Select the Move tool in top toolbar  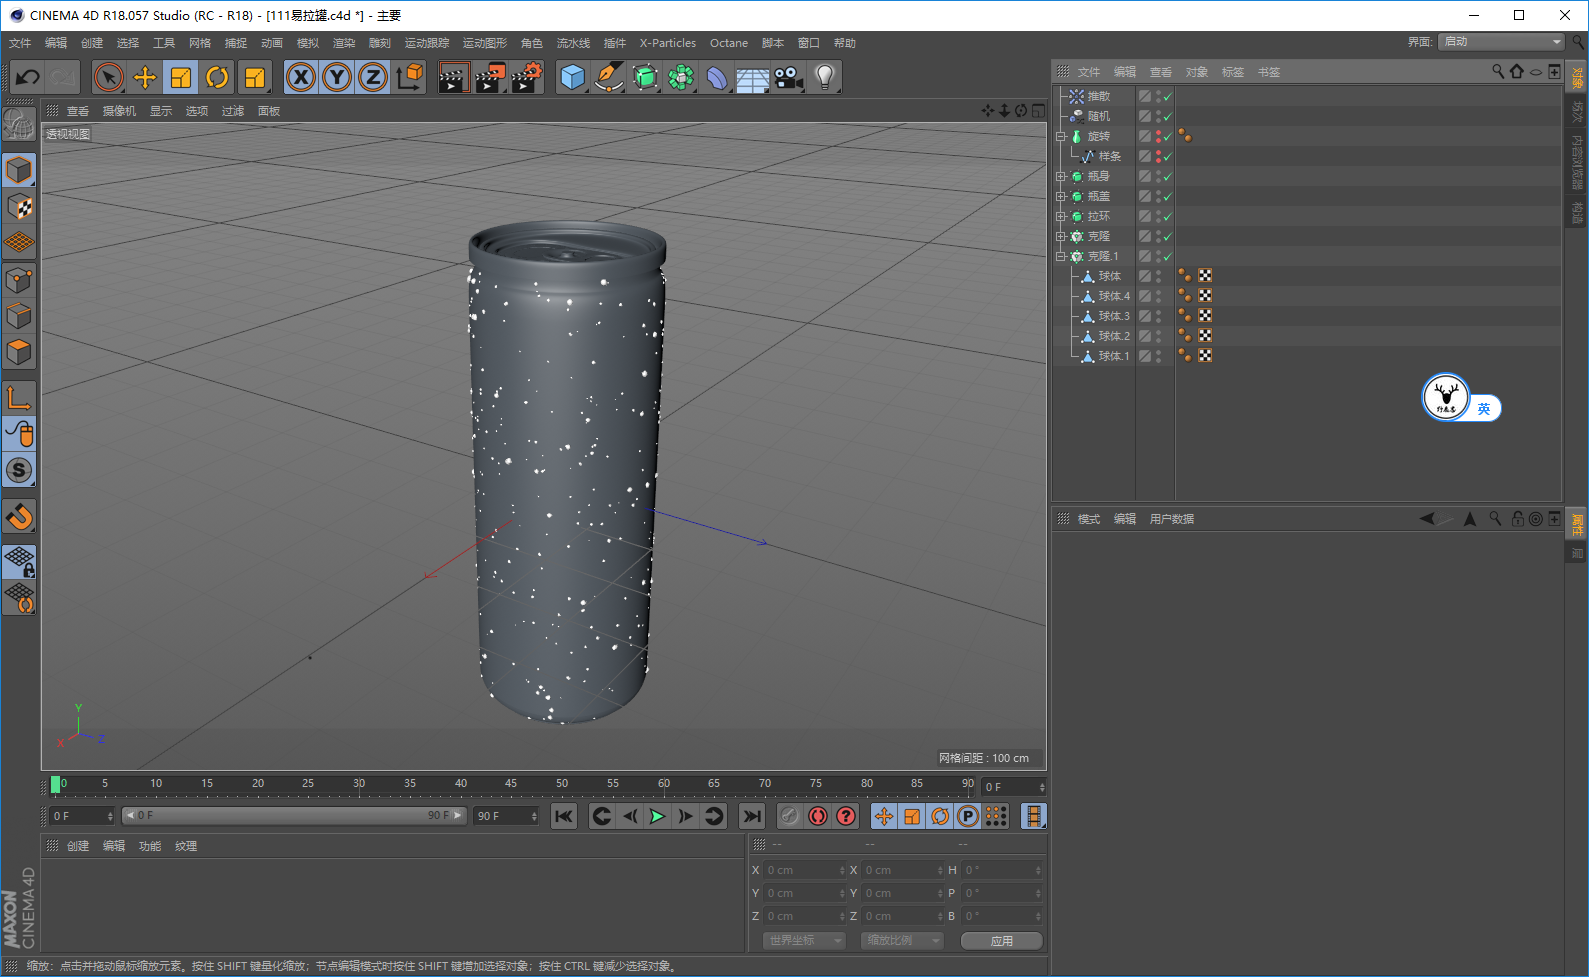(145, 78)
